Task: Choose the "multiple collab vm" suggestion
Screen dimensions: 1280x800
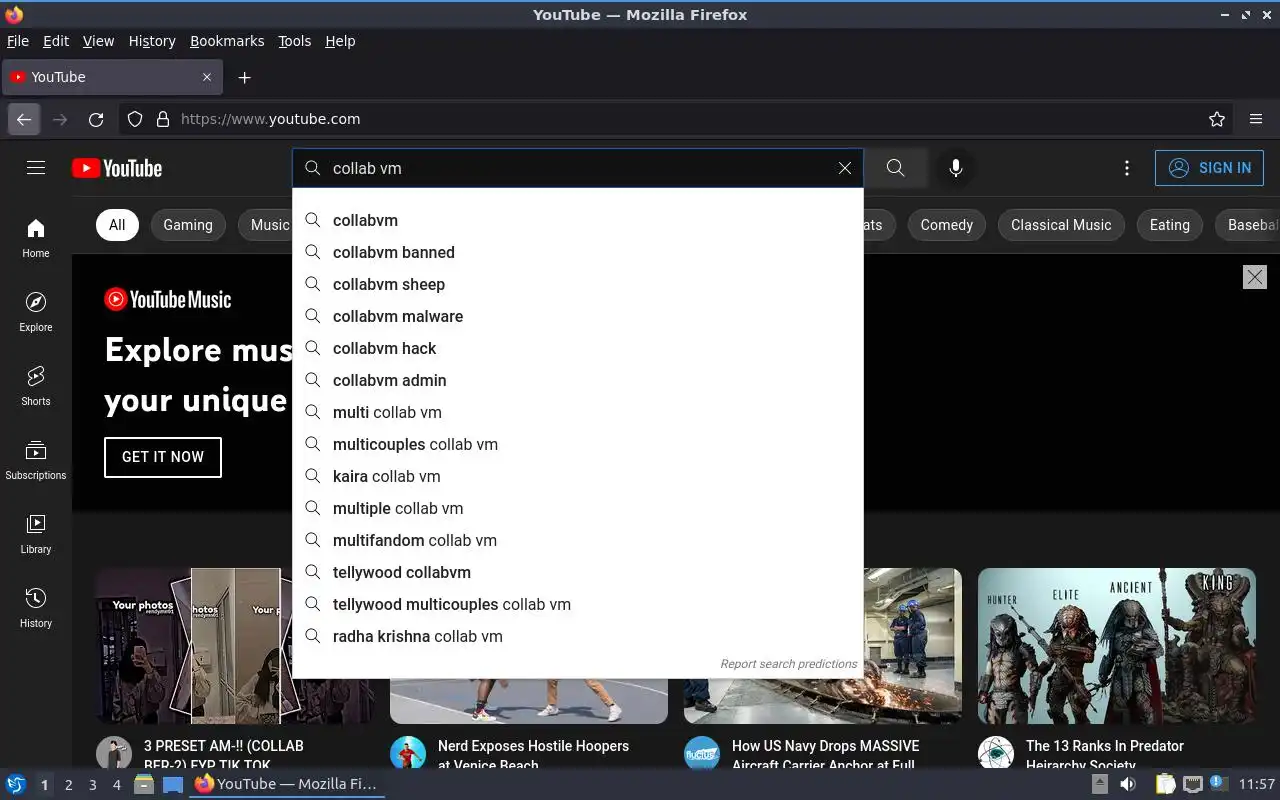Action: tap(578, 508)
